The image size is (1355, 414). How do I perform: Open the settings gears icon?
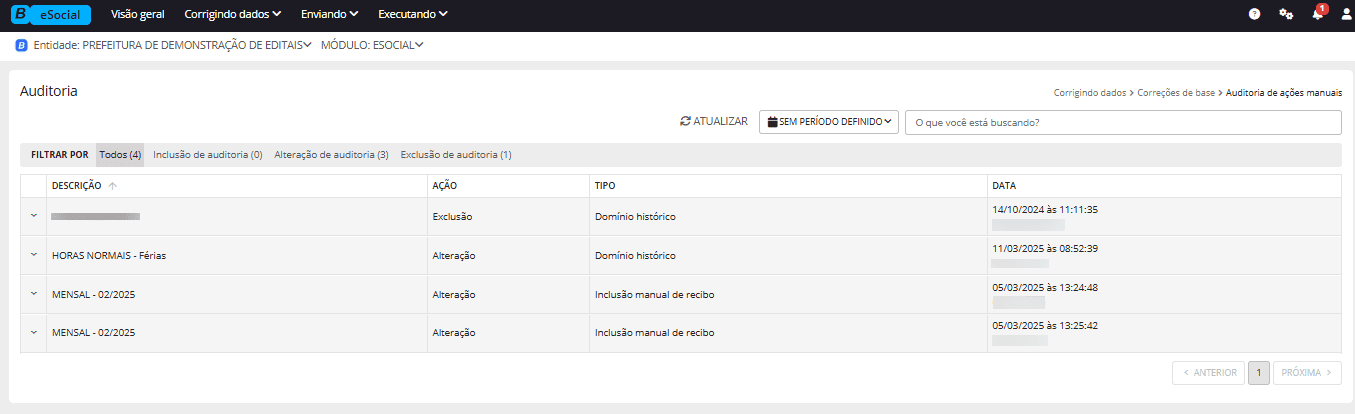[1286, 14]
